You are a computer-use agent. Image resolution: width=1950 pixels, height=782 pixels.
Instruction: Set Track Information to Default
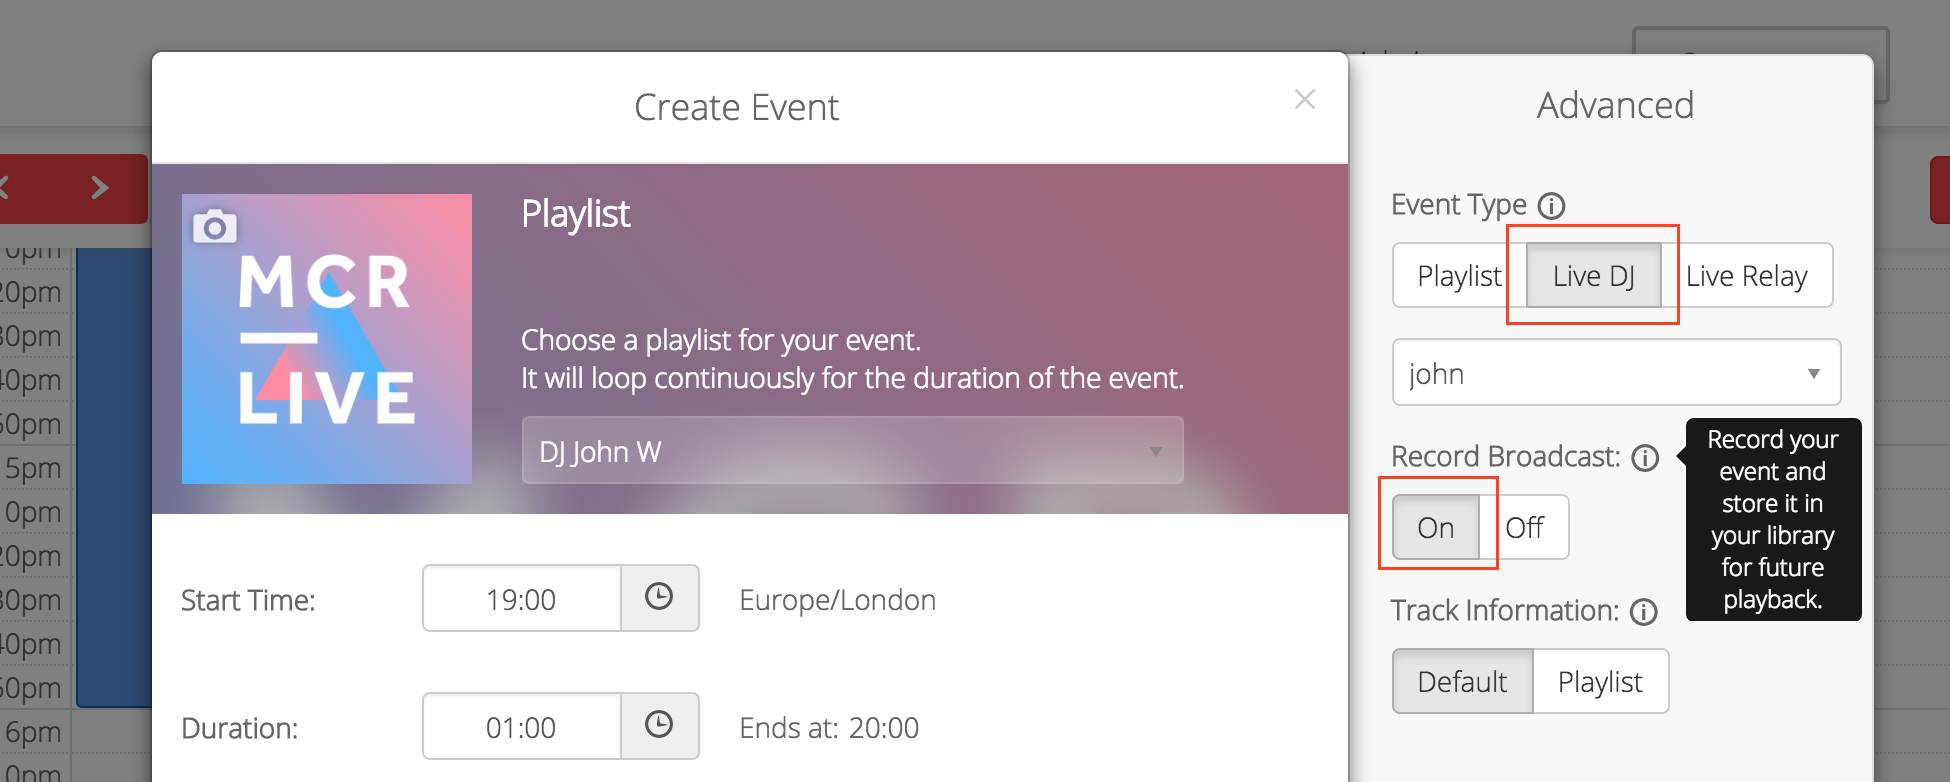pyautogui.click(x=1462, y=681)
